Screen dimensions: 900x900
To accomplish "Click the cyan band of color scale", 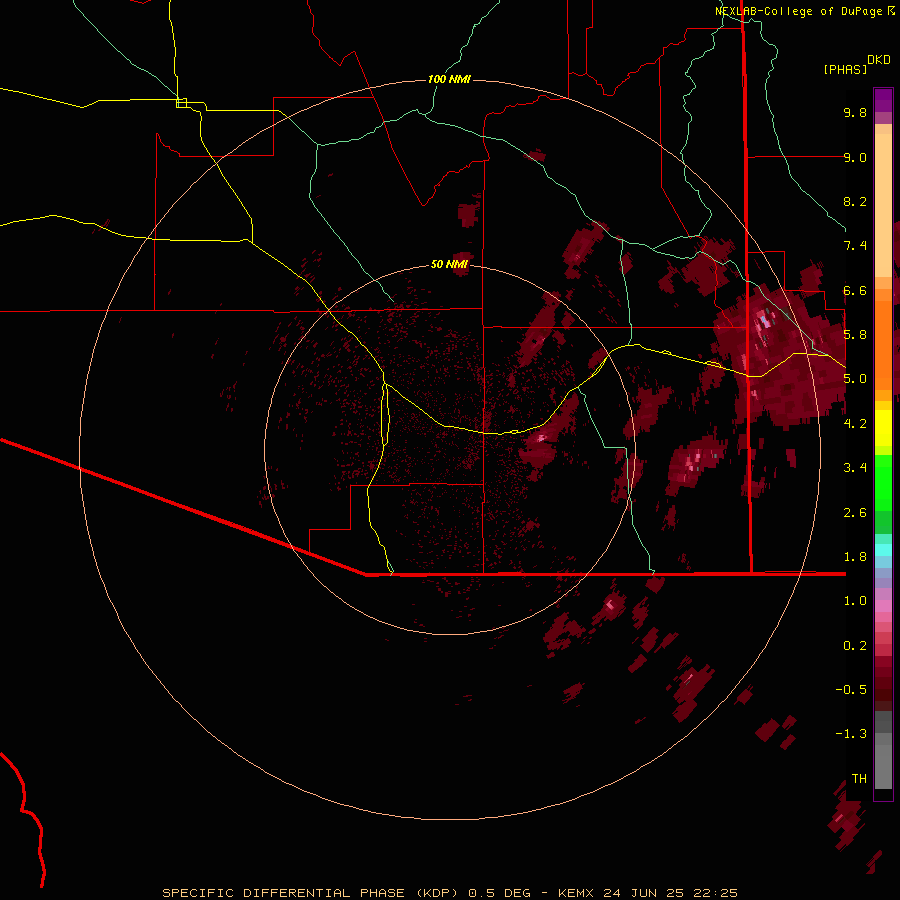I will tap(883, 550).
